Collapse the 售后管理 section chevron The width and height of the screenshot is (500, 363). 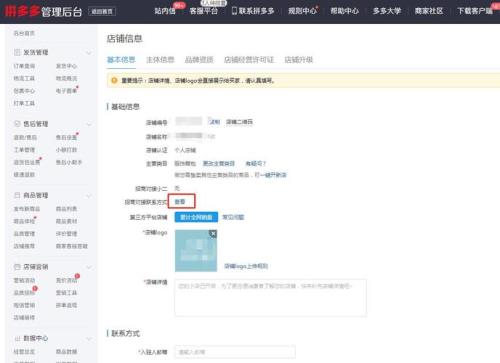pos(89,124)
